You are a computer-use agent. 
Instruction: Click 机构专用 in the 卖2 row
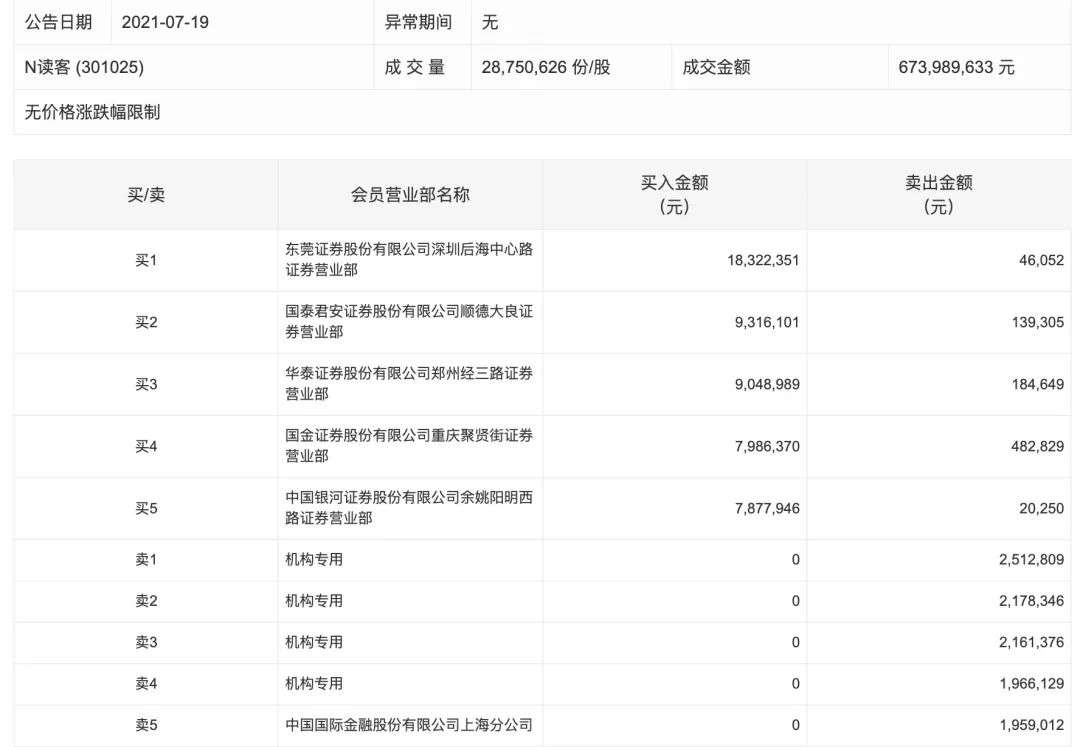coord(314,601)
